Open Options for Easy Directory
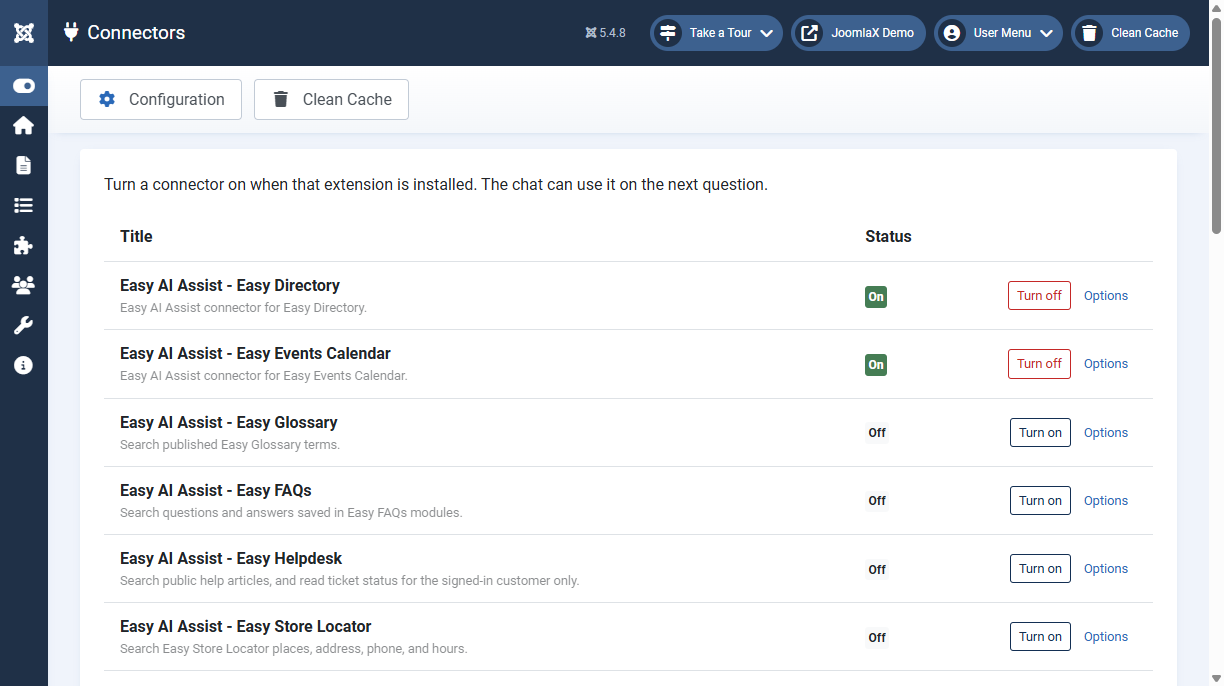The image size is (1224, 686). tap(1106, 296)
